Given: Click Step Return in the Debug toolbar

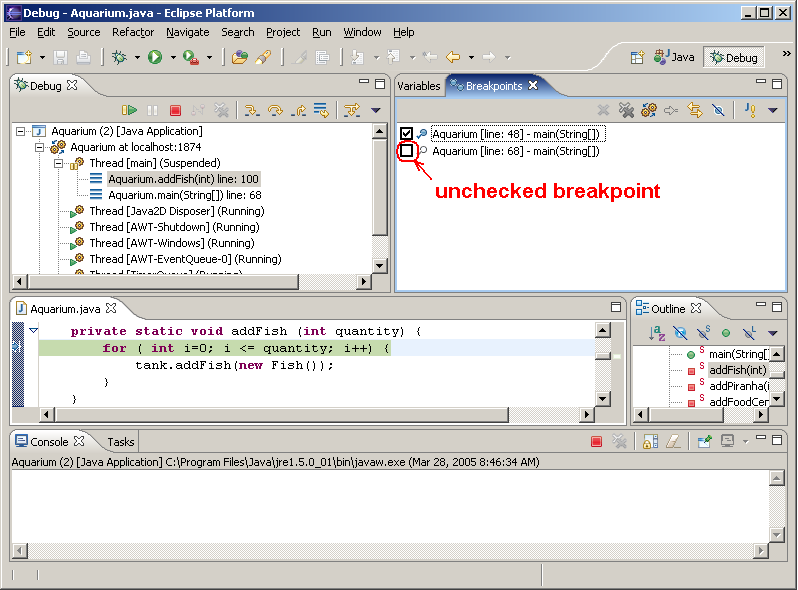Looking at the screenshot, I should (299, 110).
